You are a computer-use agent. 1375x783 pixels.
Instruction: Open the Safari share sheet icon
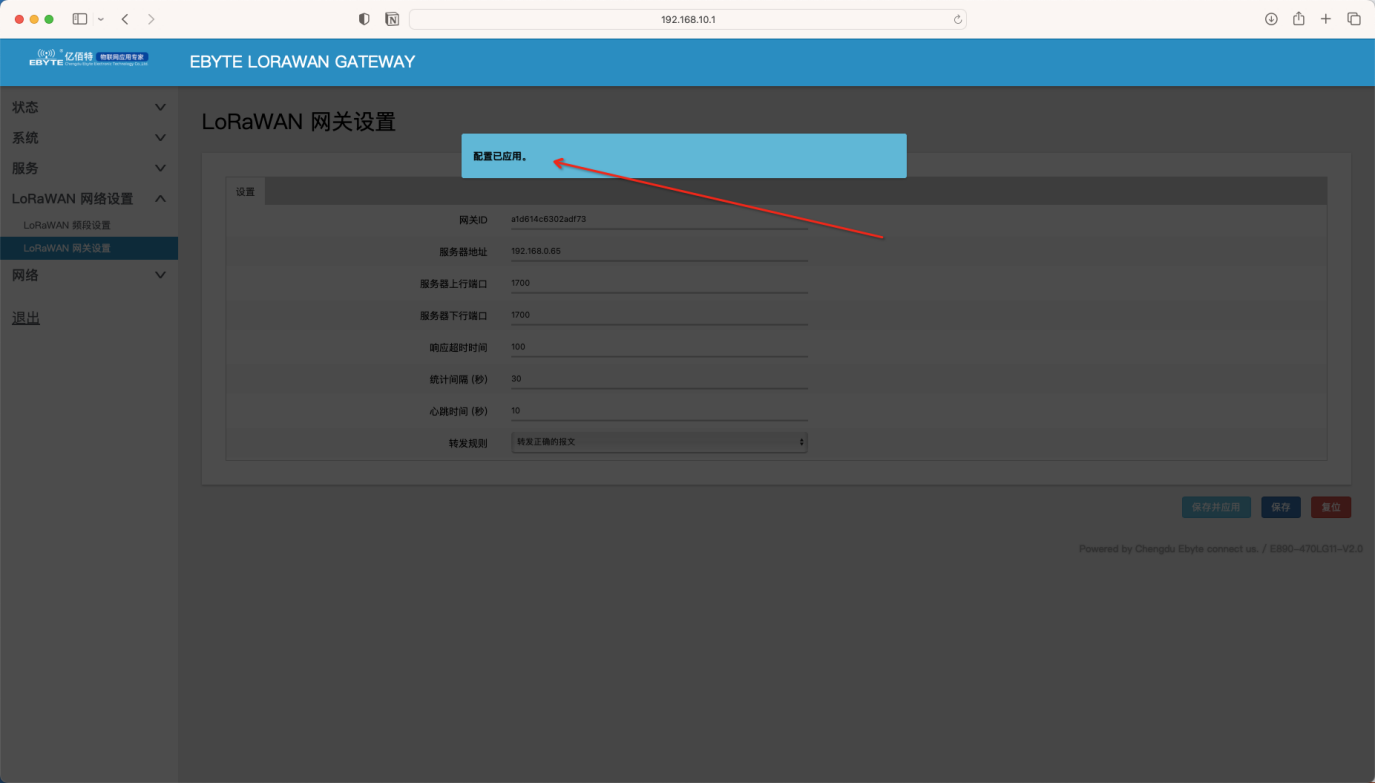coord(1298,18)
